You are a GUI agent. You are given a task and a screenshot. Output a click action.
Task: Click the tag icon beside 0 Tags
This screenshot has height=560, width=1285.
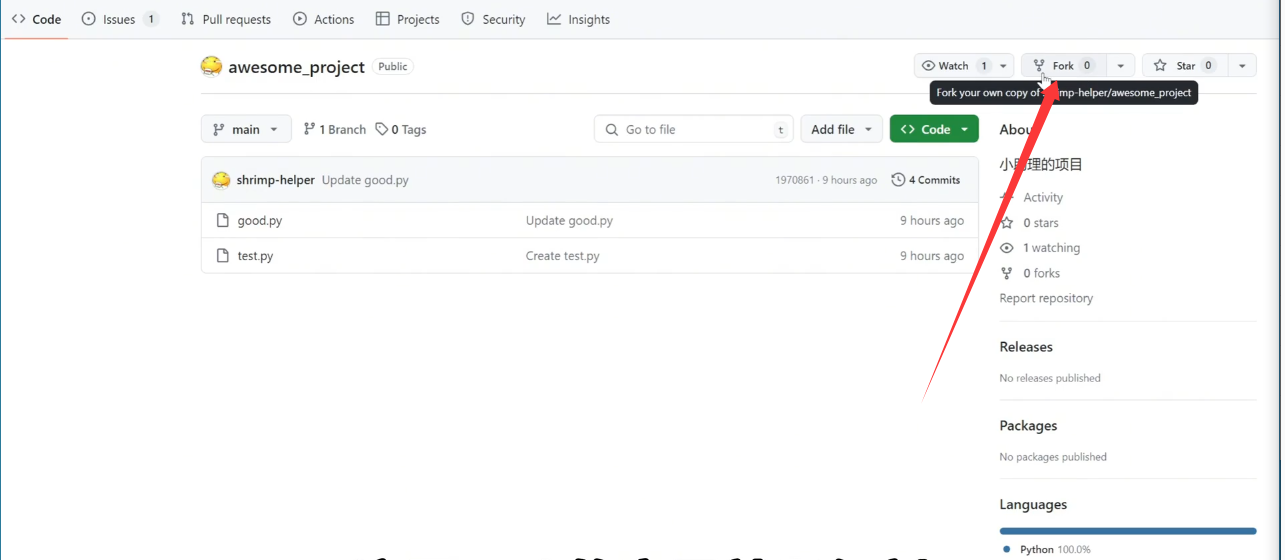[382, 129]
